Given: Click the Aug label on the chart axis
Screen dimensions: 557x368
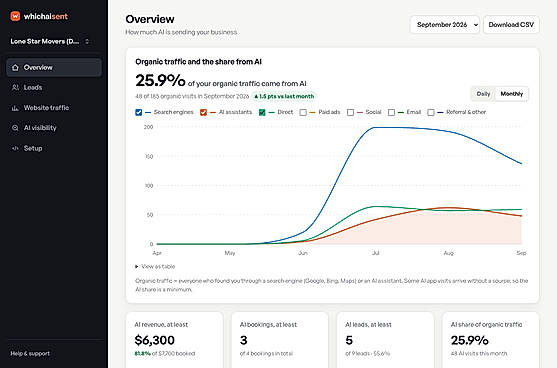Looking at the screenshot, I should (449, 253).
